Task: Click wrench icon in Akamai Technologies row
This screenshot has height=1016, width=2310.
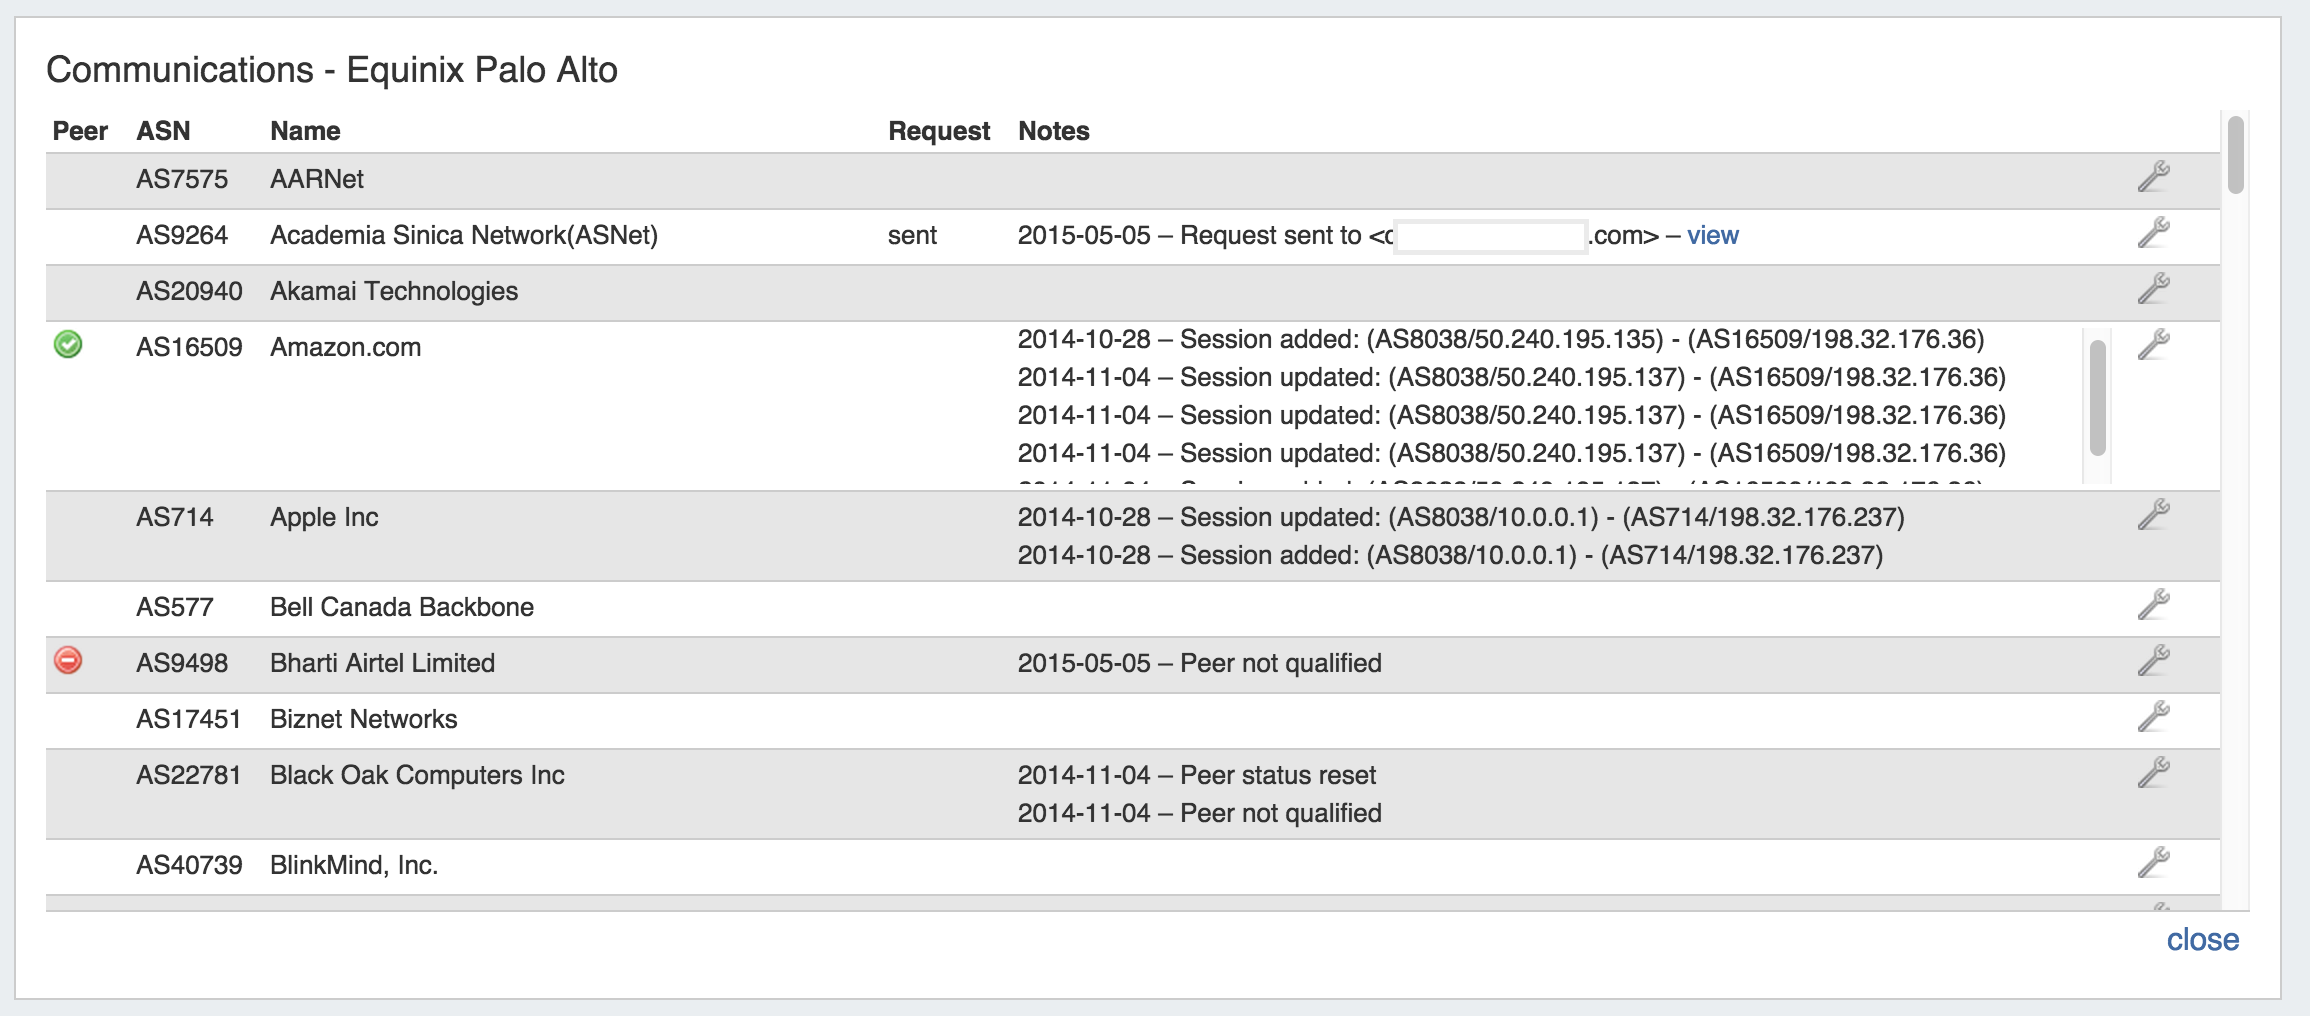Action: (2153, 289)
